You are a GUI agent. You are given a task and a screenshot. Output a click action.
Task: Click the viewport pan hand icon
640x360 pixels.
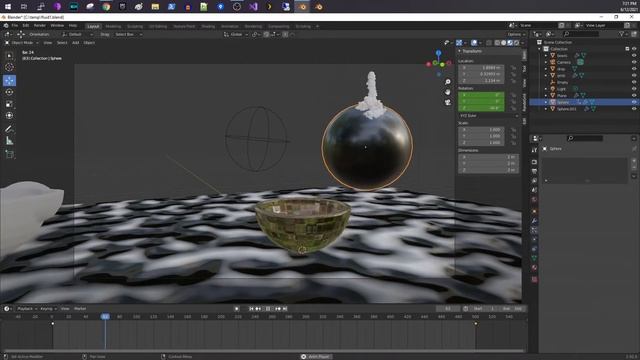pyautogui.click(x=448, y=92)
